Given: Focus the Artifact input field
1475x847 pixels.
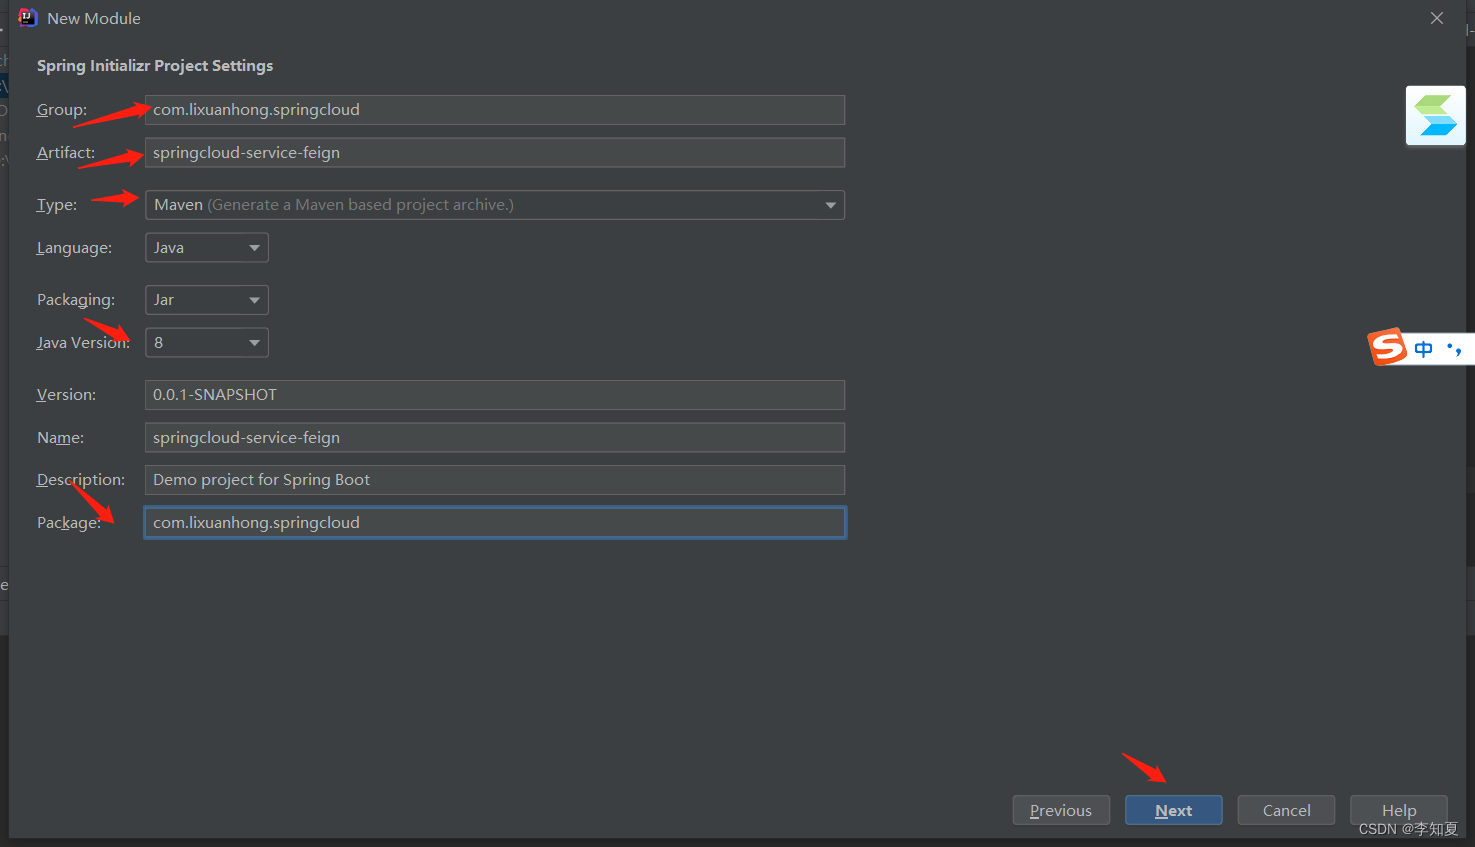Looking at the screenshot, I should [x=495, y=153].
